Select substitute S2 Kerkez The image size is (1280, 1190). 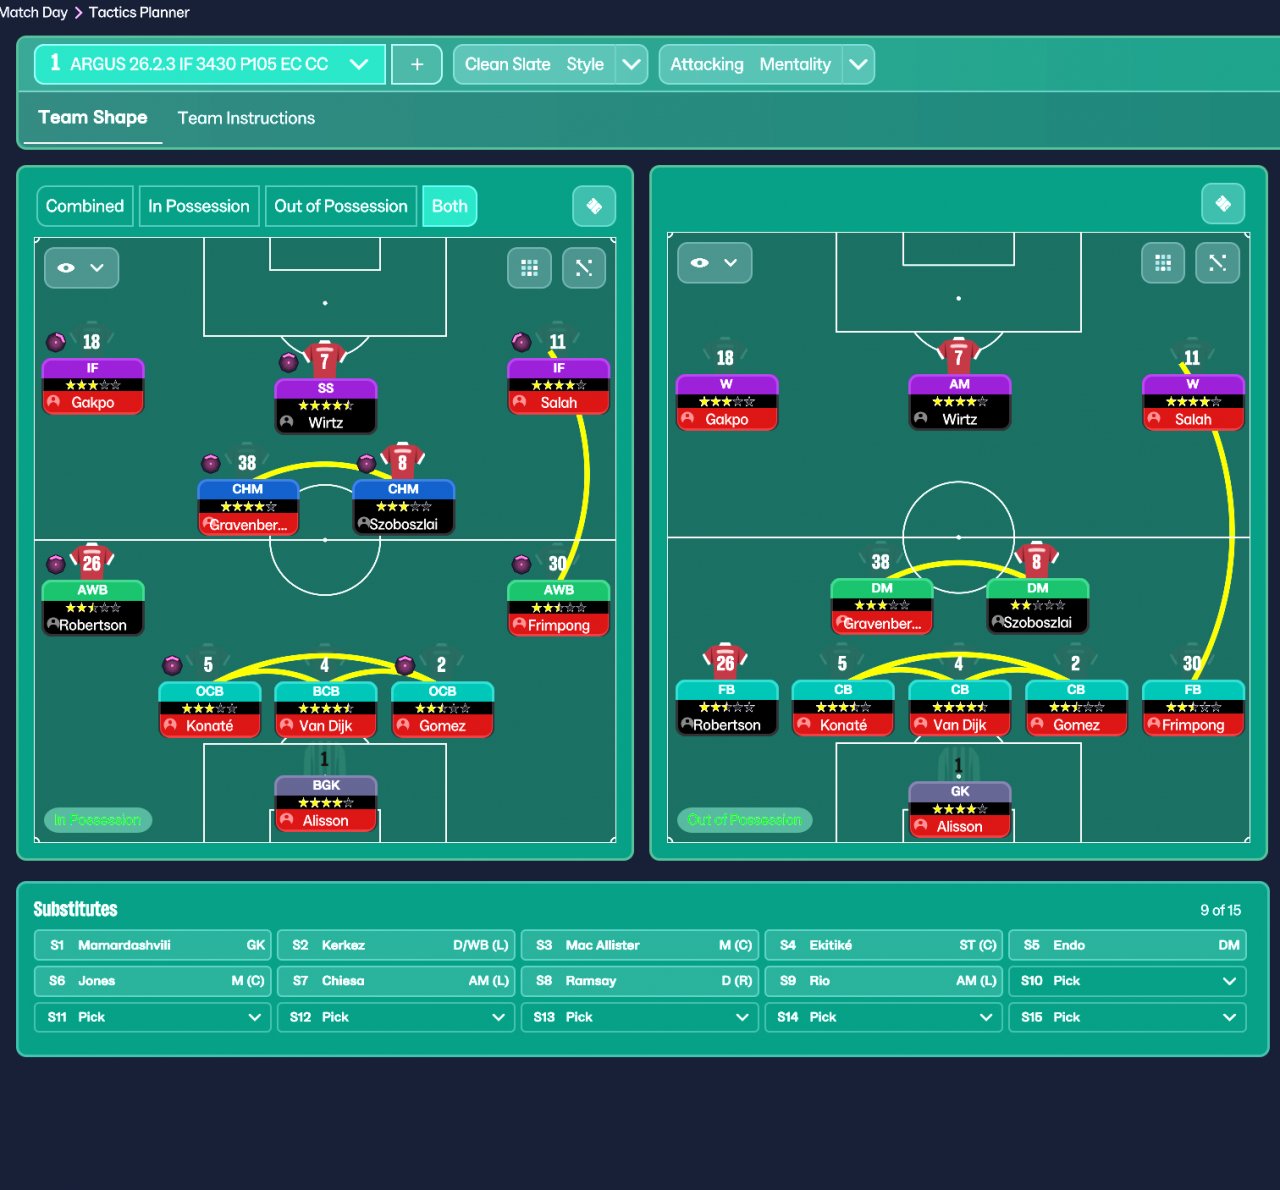(396, 945)
